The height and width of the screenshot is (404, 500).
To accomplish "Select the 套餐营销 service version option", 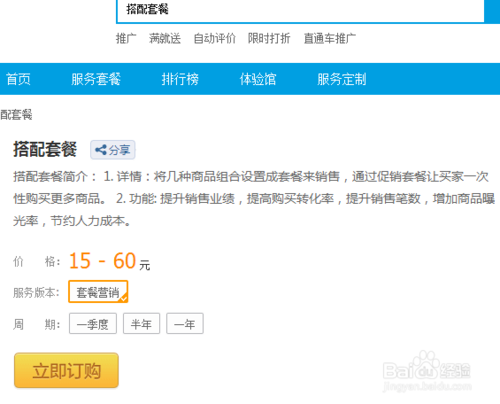I will [98, 292].
